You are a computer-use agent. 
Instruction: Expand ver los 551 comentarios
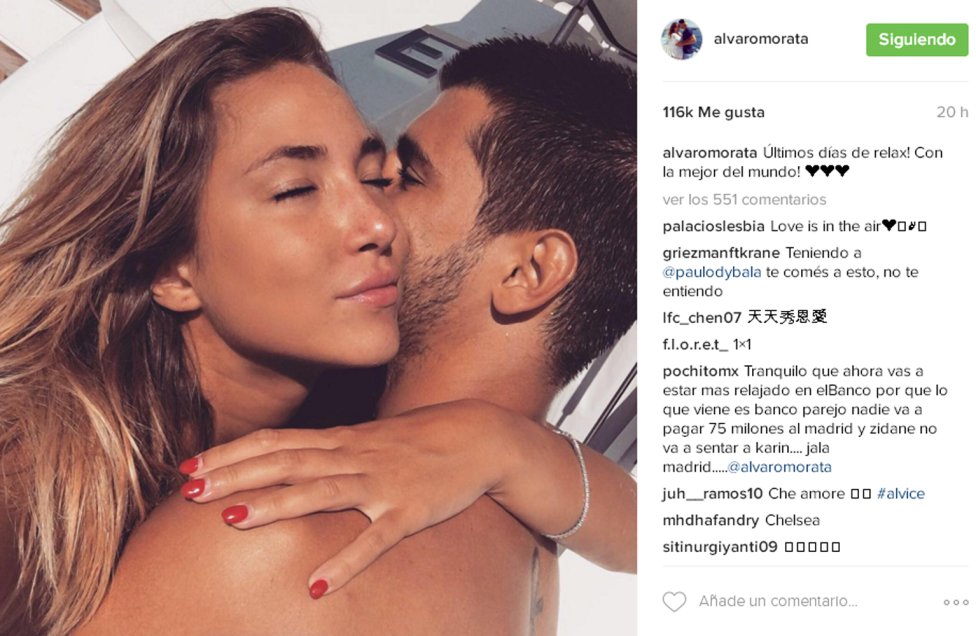744,200
